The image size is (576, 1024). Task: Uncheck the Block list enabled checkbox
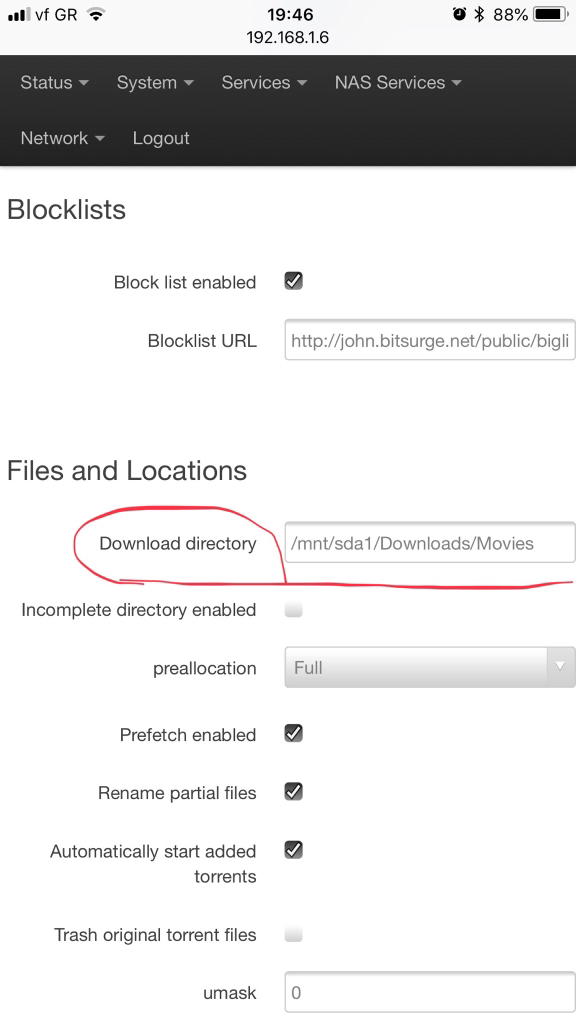(x=294, y=281)
